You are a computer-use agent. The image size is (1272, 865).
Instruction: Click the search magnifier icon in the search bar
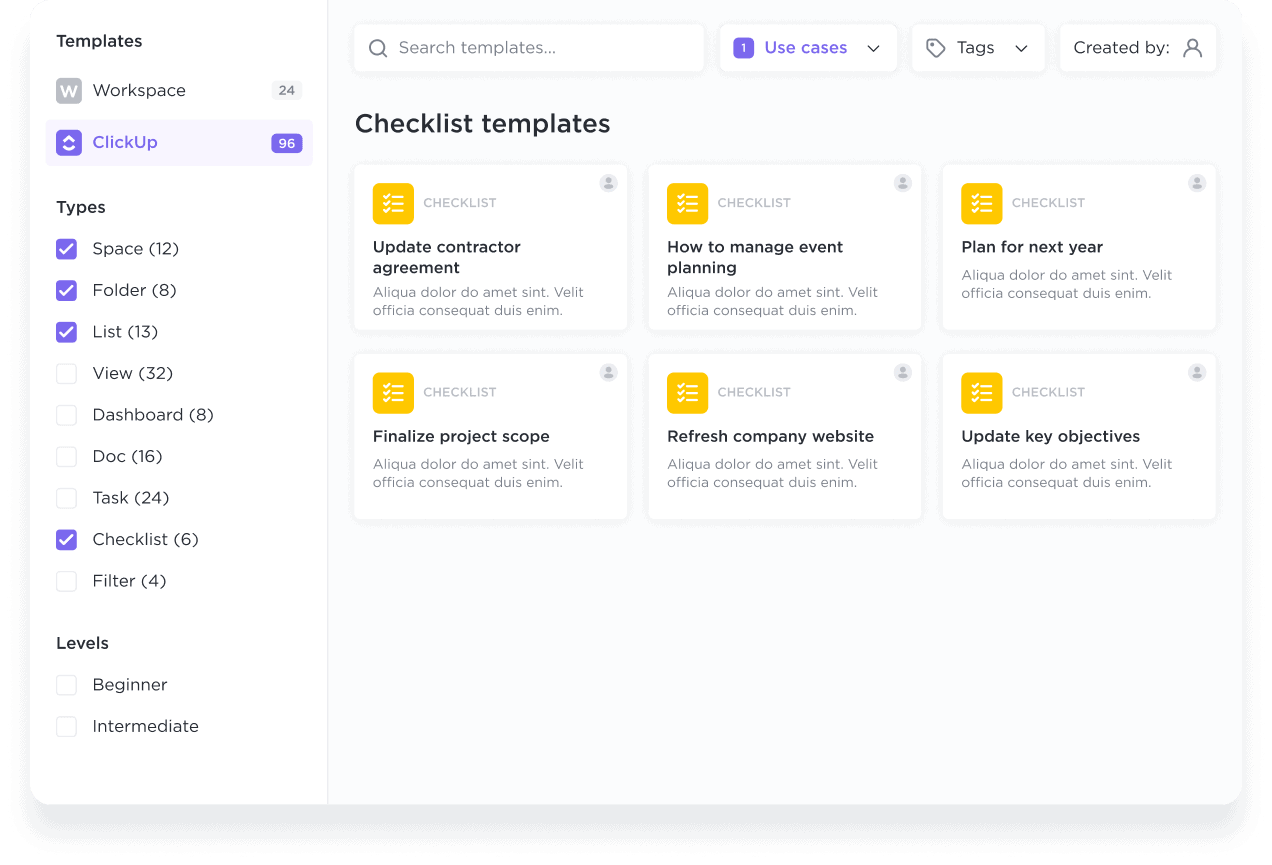pyautogui.click(x=377, y=47)
